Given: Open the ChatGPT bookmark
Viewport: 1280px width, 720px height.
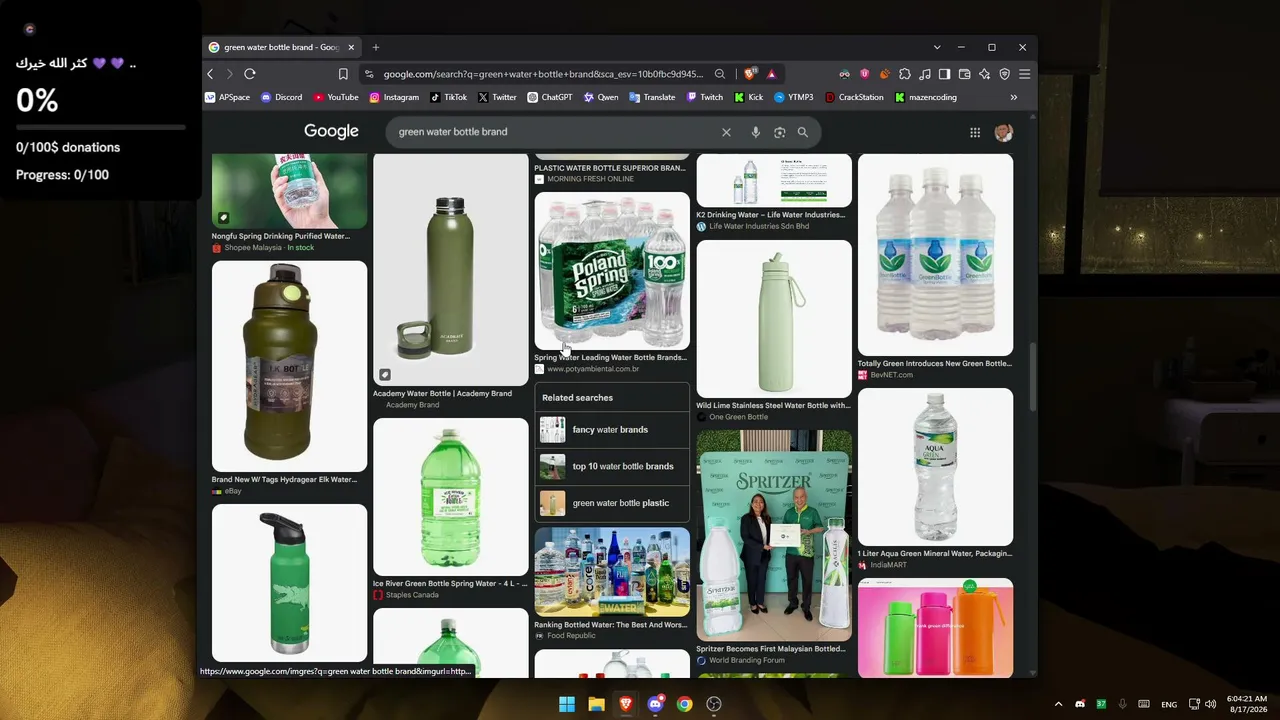Looking at the screenshot, I should pyautogui.click(x=550, y=97).
